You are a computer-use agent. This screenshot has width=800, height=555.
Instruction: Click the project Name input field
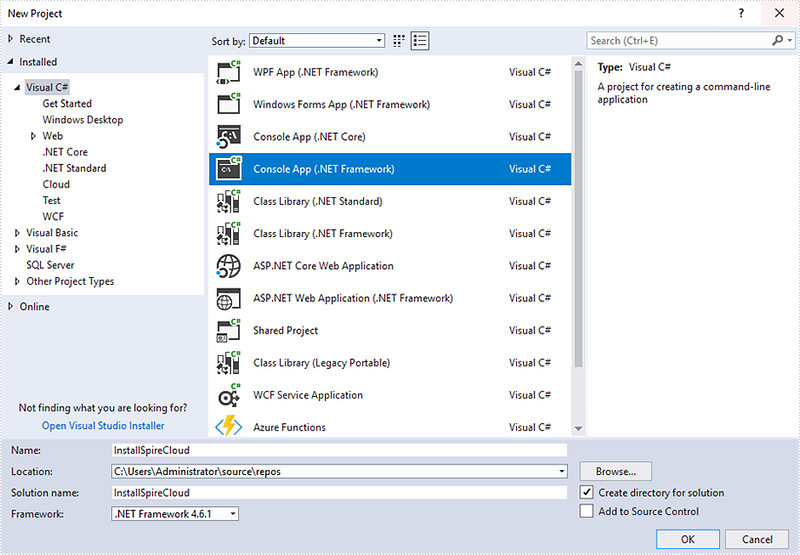click(x=339, y=450)
